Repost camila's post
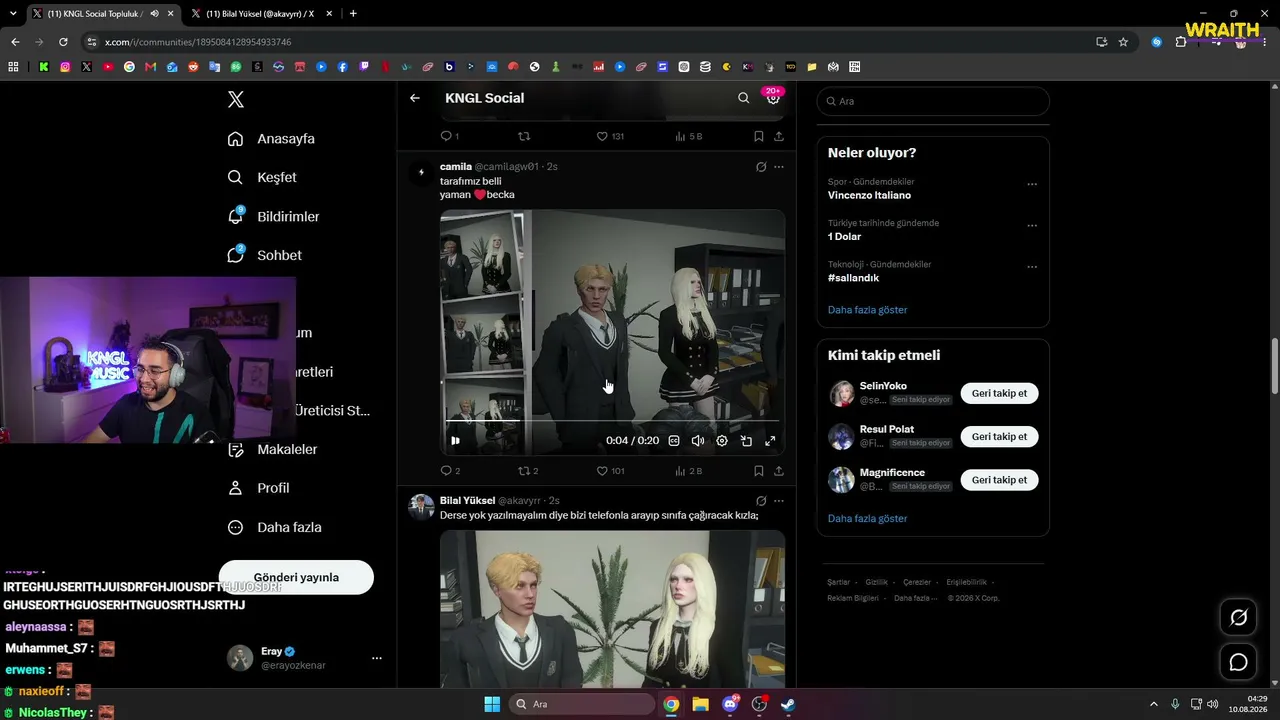Image resolution: width=1280 pixels, height=720 pixels. pyautogui.click(x=523, y=470)
